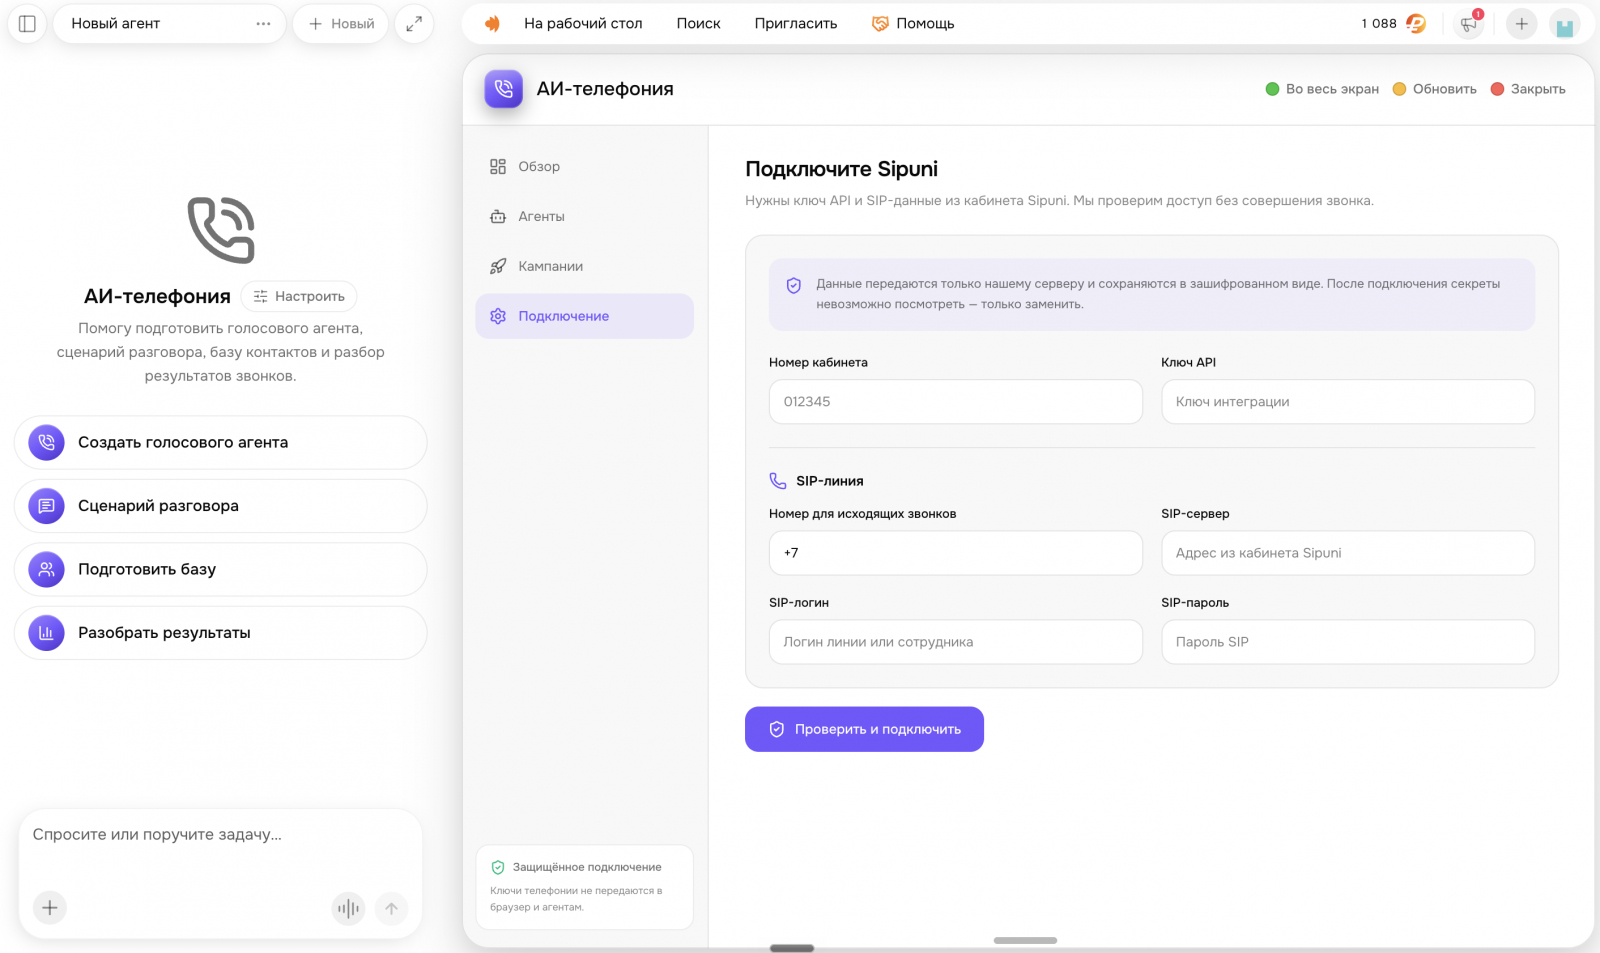Click the scrollbar thumb beneath the Sipuni connection form

tap(1025, 941)
